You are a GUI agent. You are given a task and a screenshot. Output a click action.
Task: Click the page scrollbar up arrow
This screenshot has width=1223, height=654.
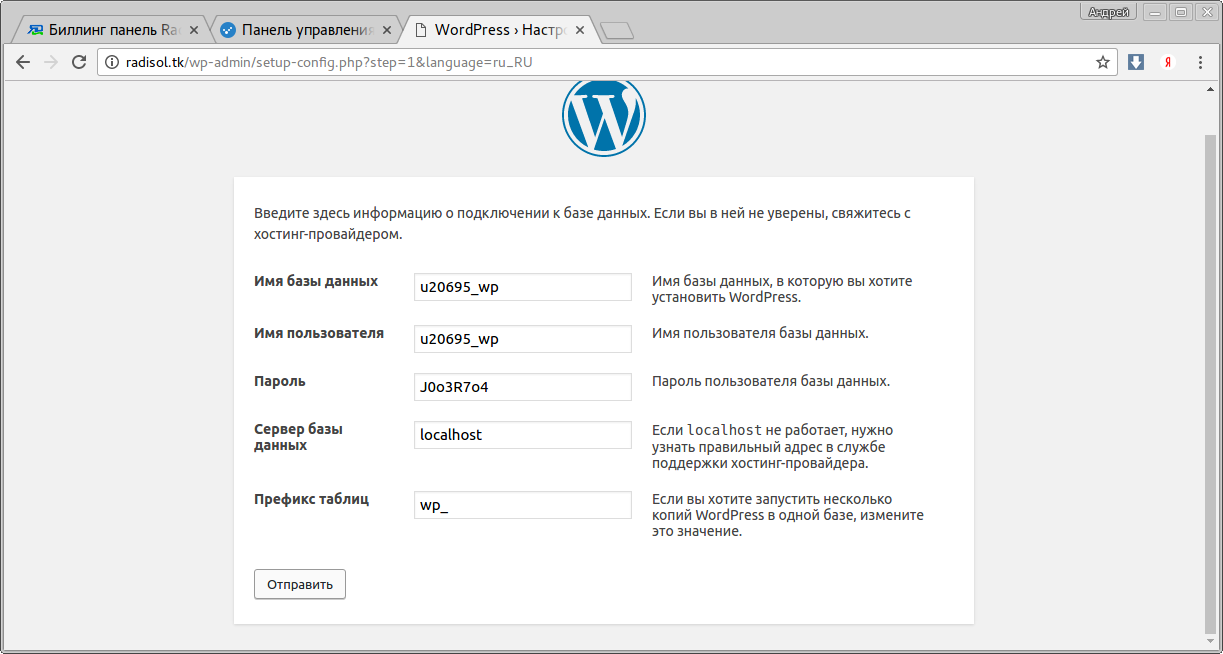tap(1210, 90)
